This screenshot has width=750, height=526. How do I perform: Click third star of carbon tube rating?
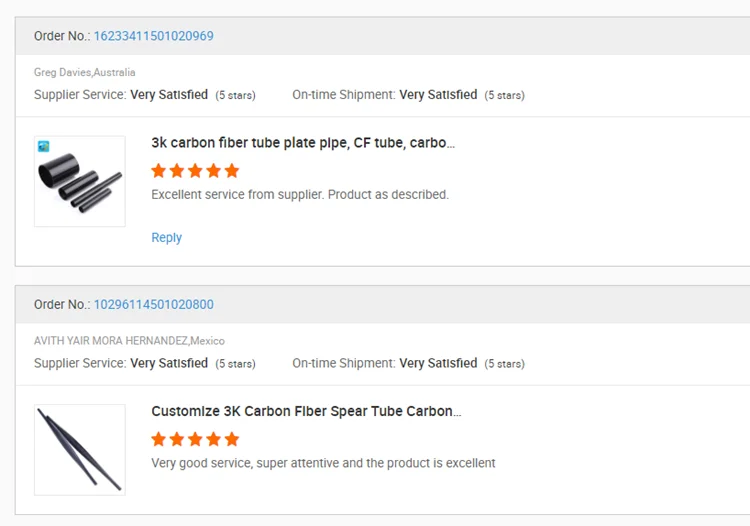coord(195,171)
